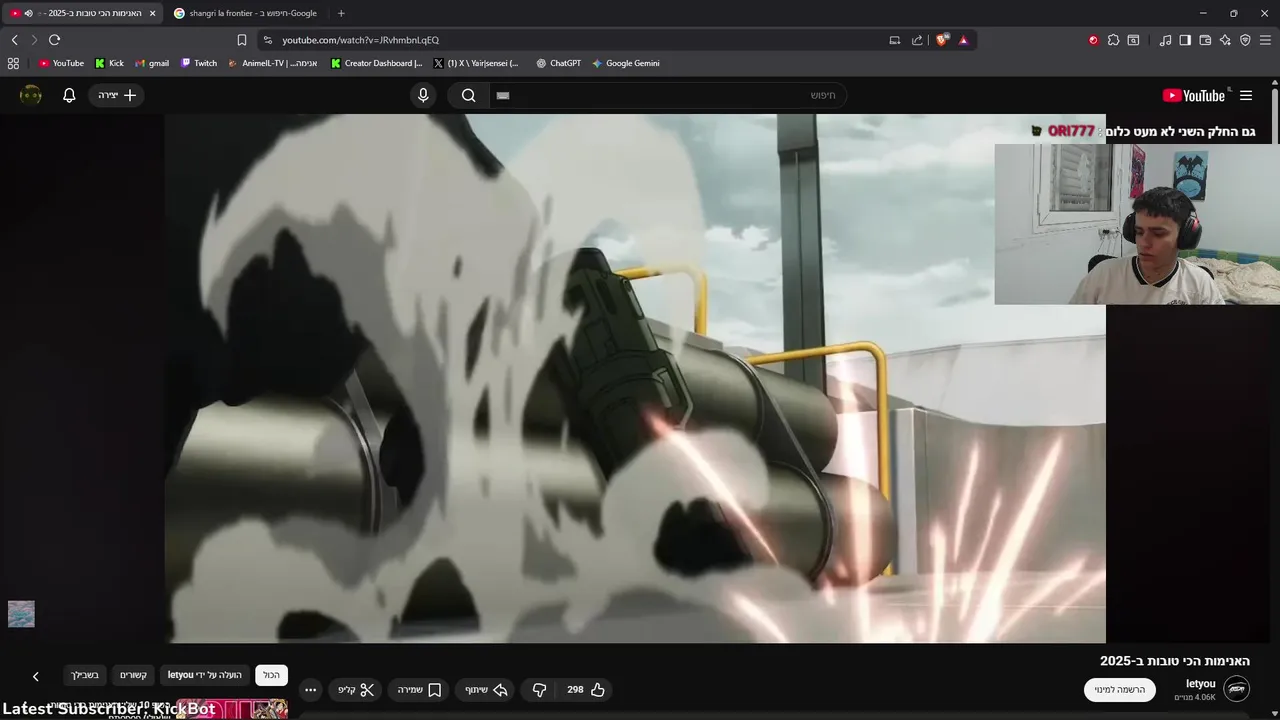Open the gmail bookmark
1280x720 pixels.
[x=152, y=63]
